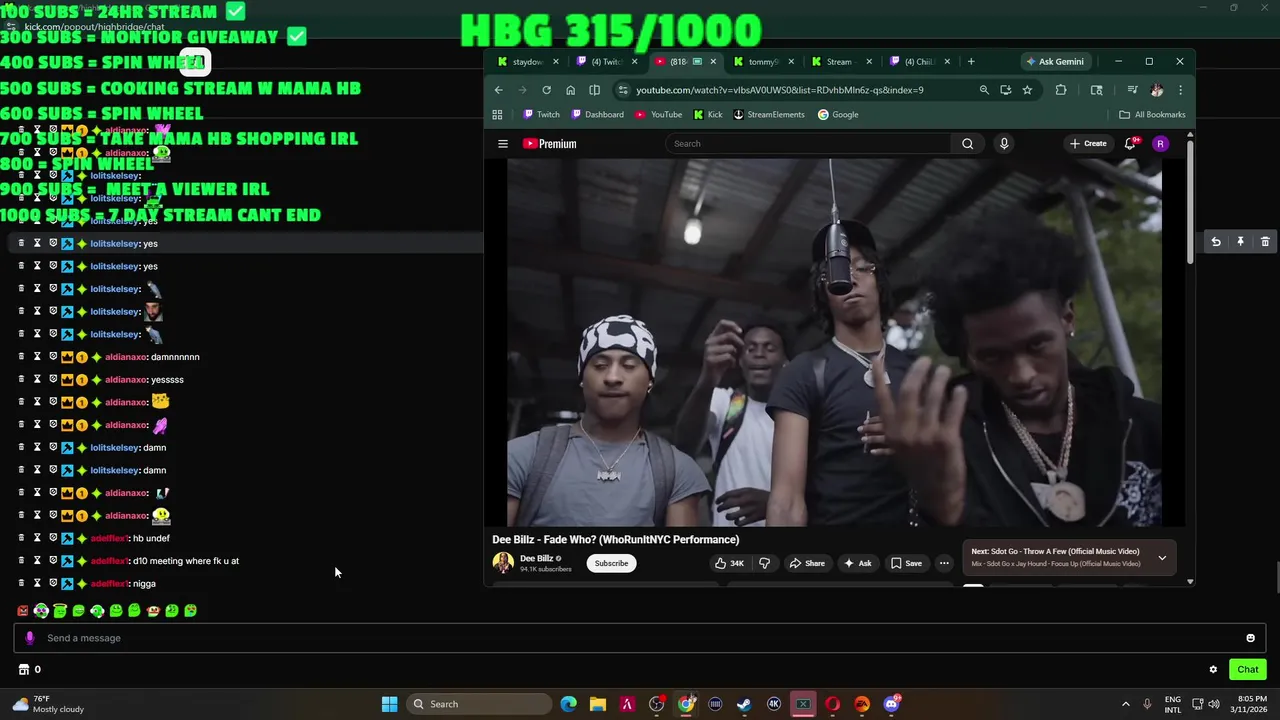
Task: Click the Chrome address bar URL
Action: click(780, 90)
